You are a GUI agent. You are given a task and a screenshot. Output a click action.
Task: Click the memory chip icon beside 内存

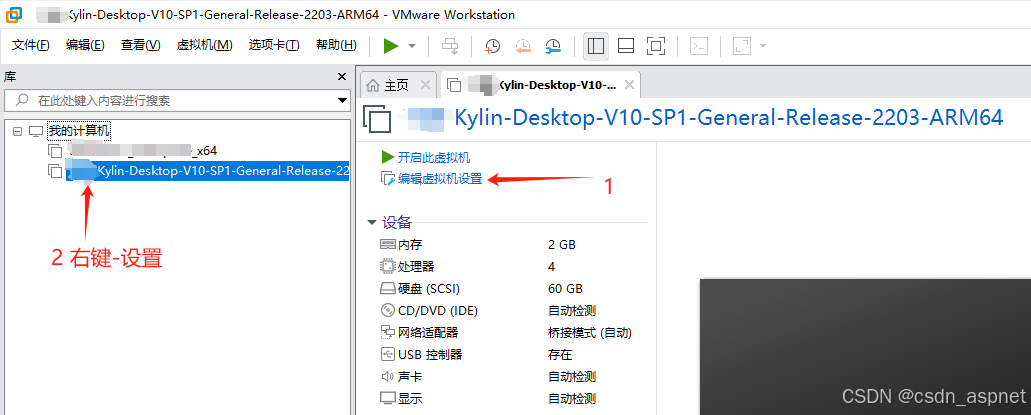point(388,245)
